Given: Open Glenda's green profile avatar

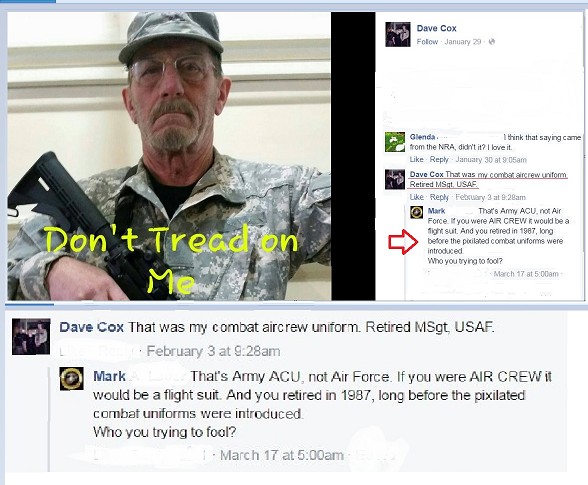Looking at the screenshot, I should pos(395,142).
